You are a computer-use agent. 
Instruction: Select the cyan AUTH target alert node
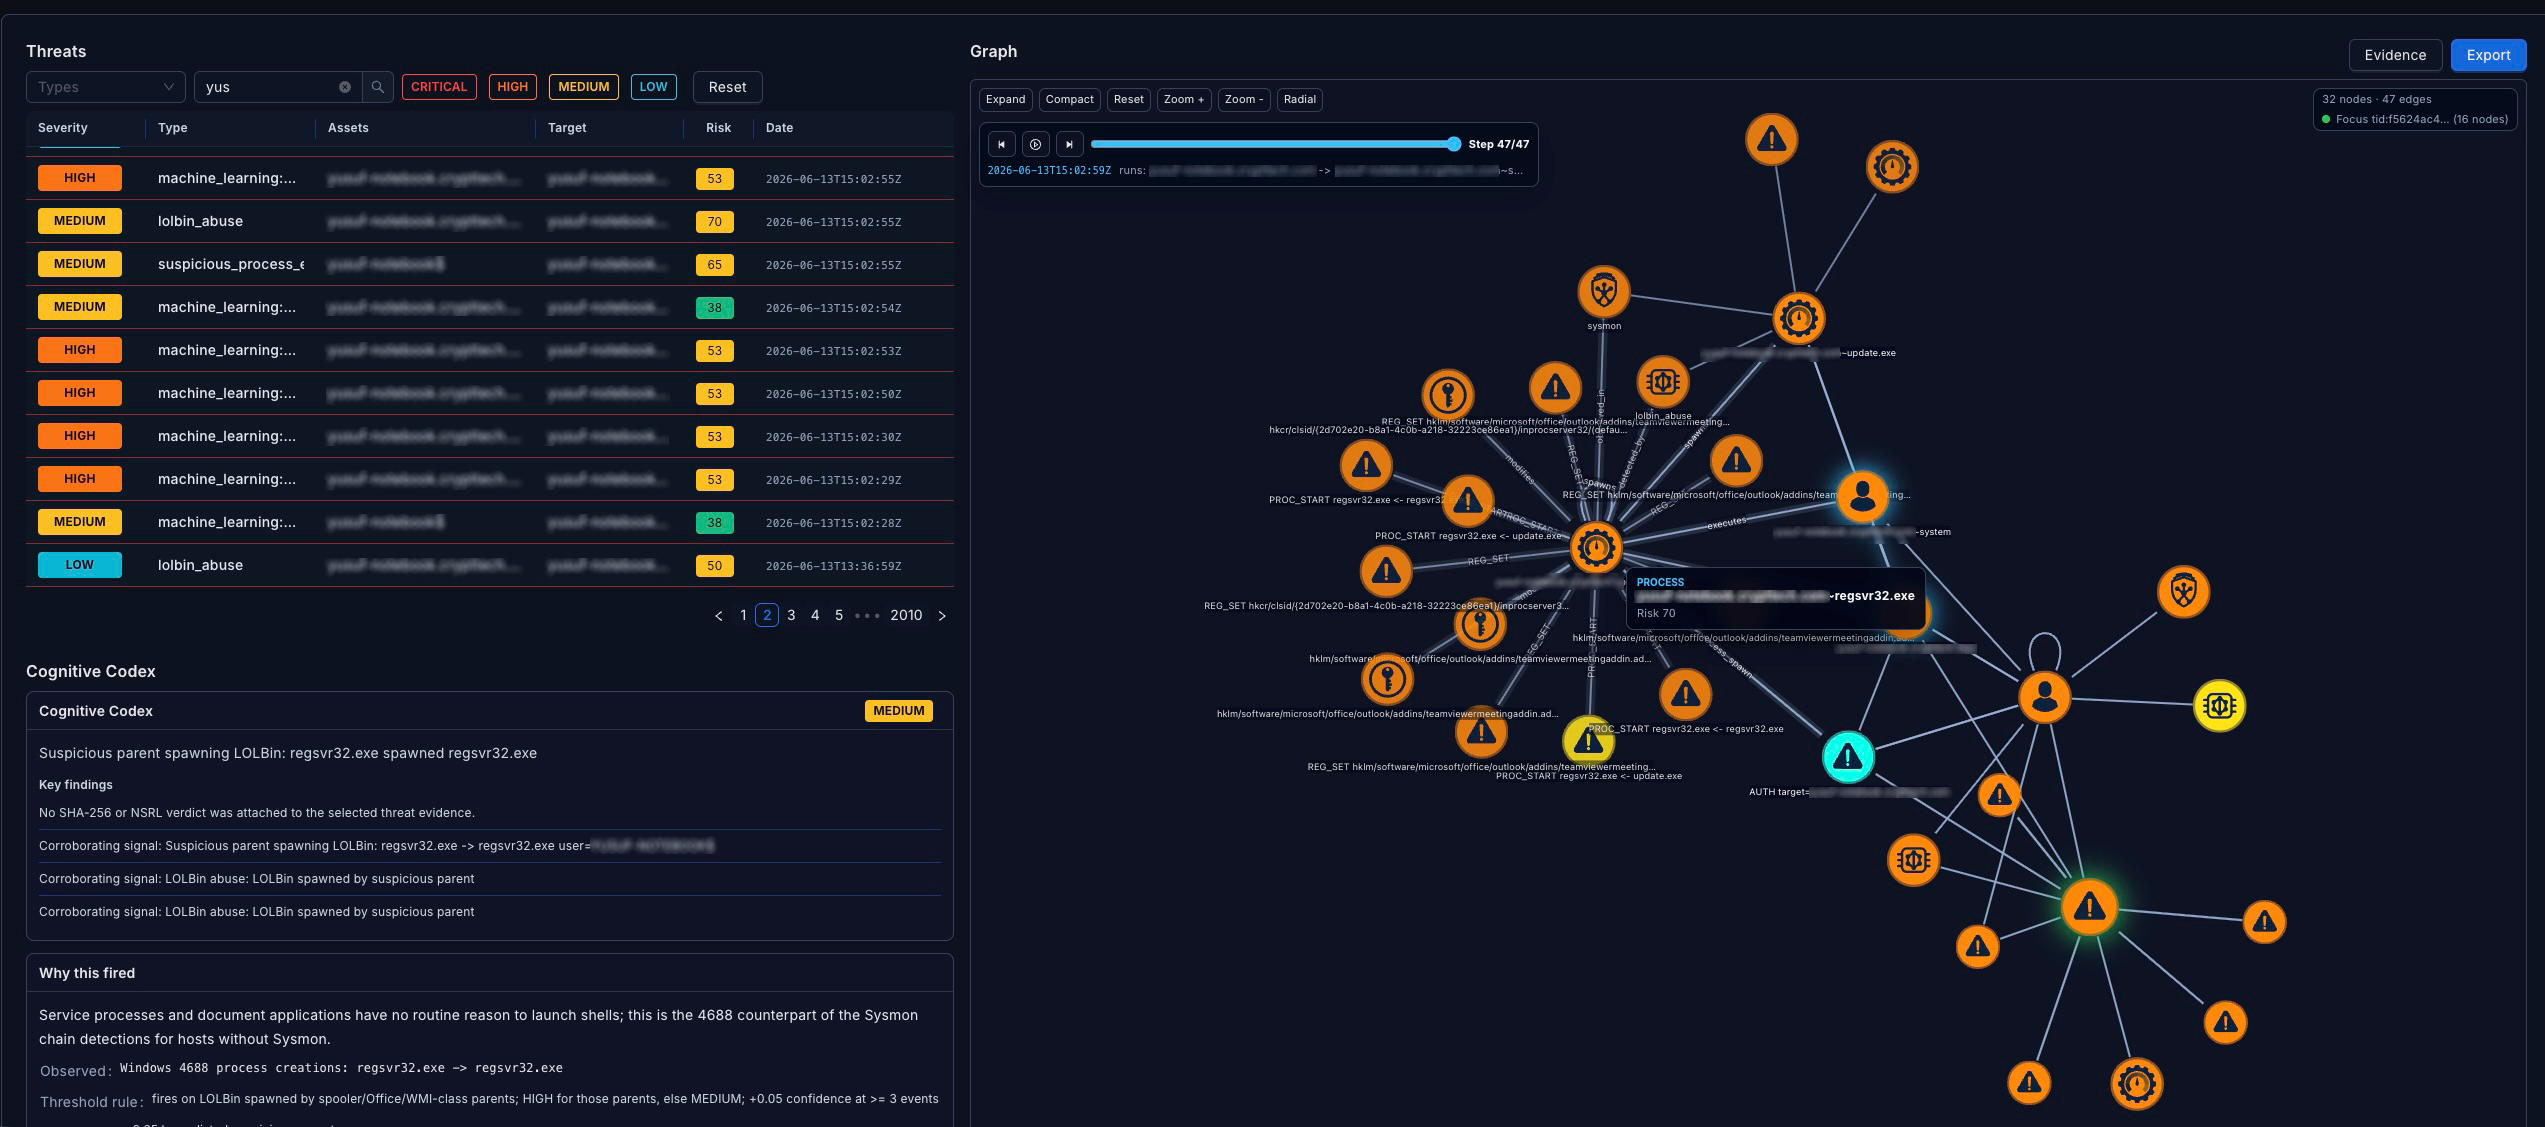point(1848,757)
